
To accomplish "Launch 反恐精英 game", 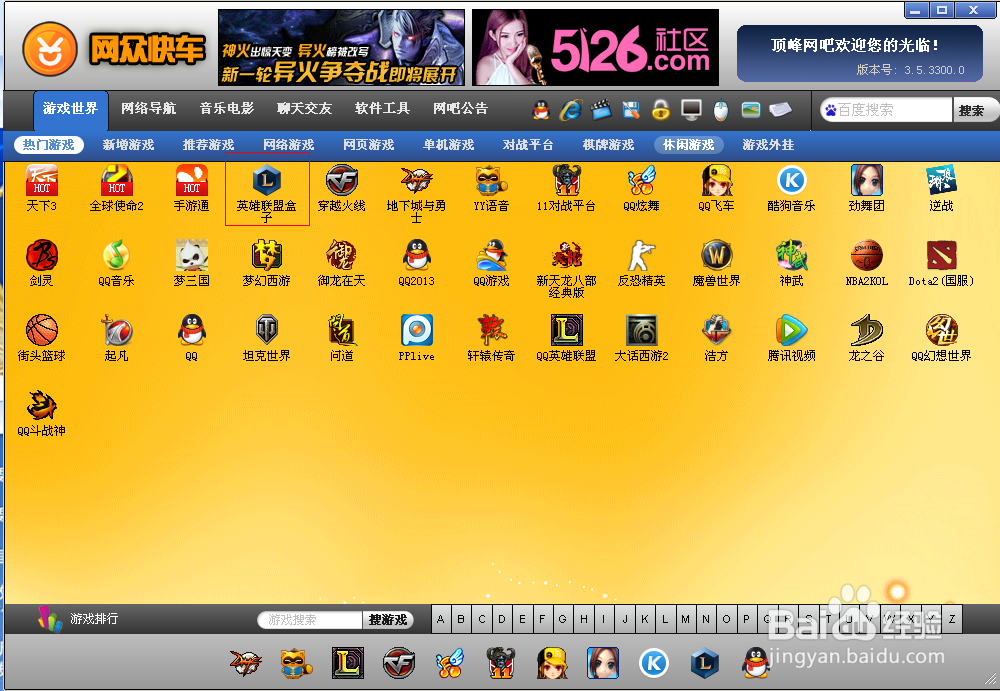I will [x=641, y=262].
